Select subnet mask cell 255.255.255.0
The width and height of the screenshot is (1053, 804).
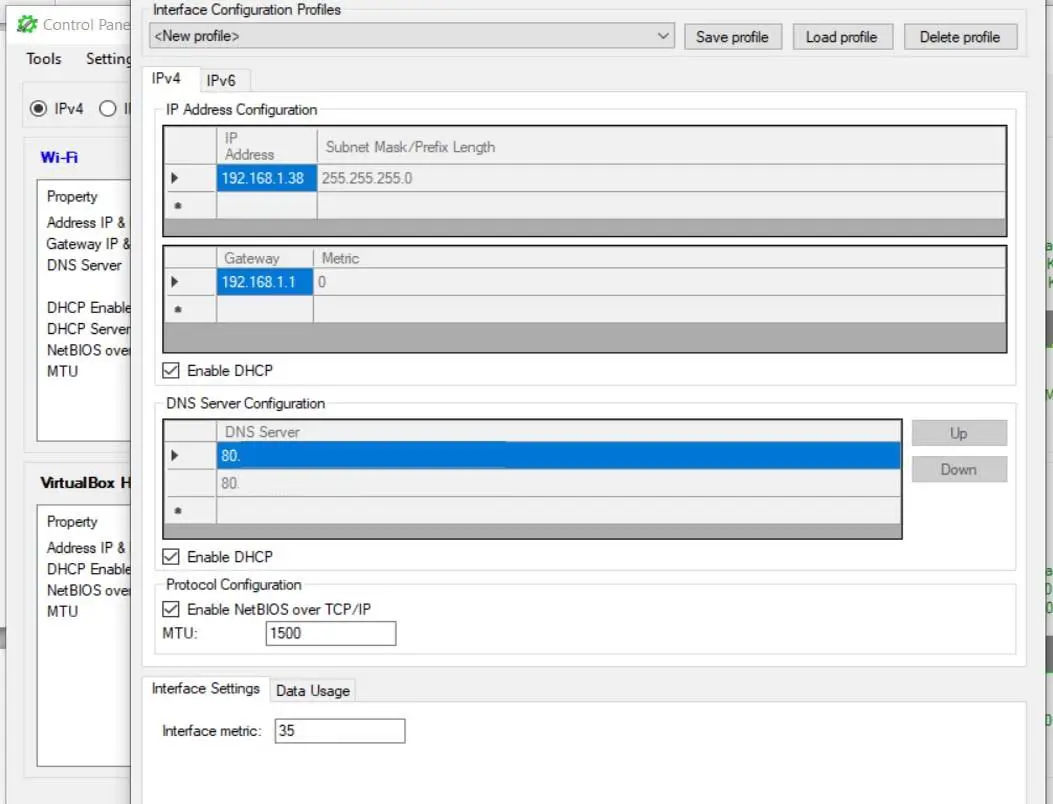661,178
